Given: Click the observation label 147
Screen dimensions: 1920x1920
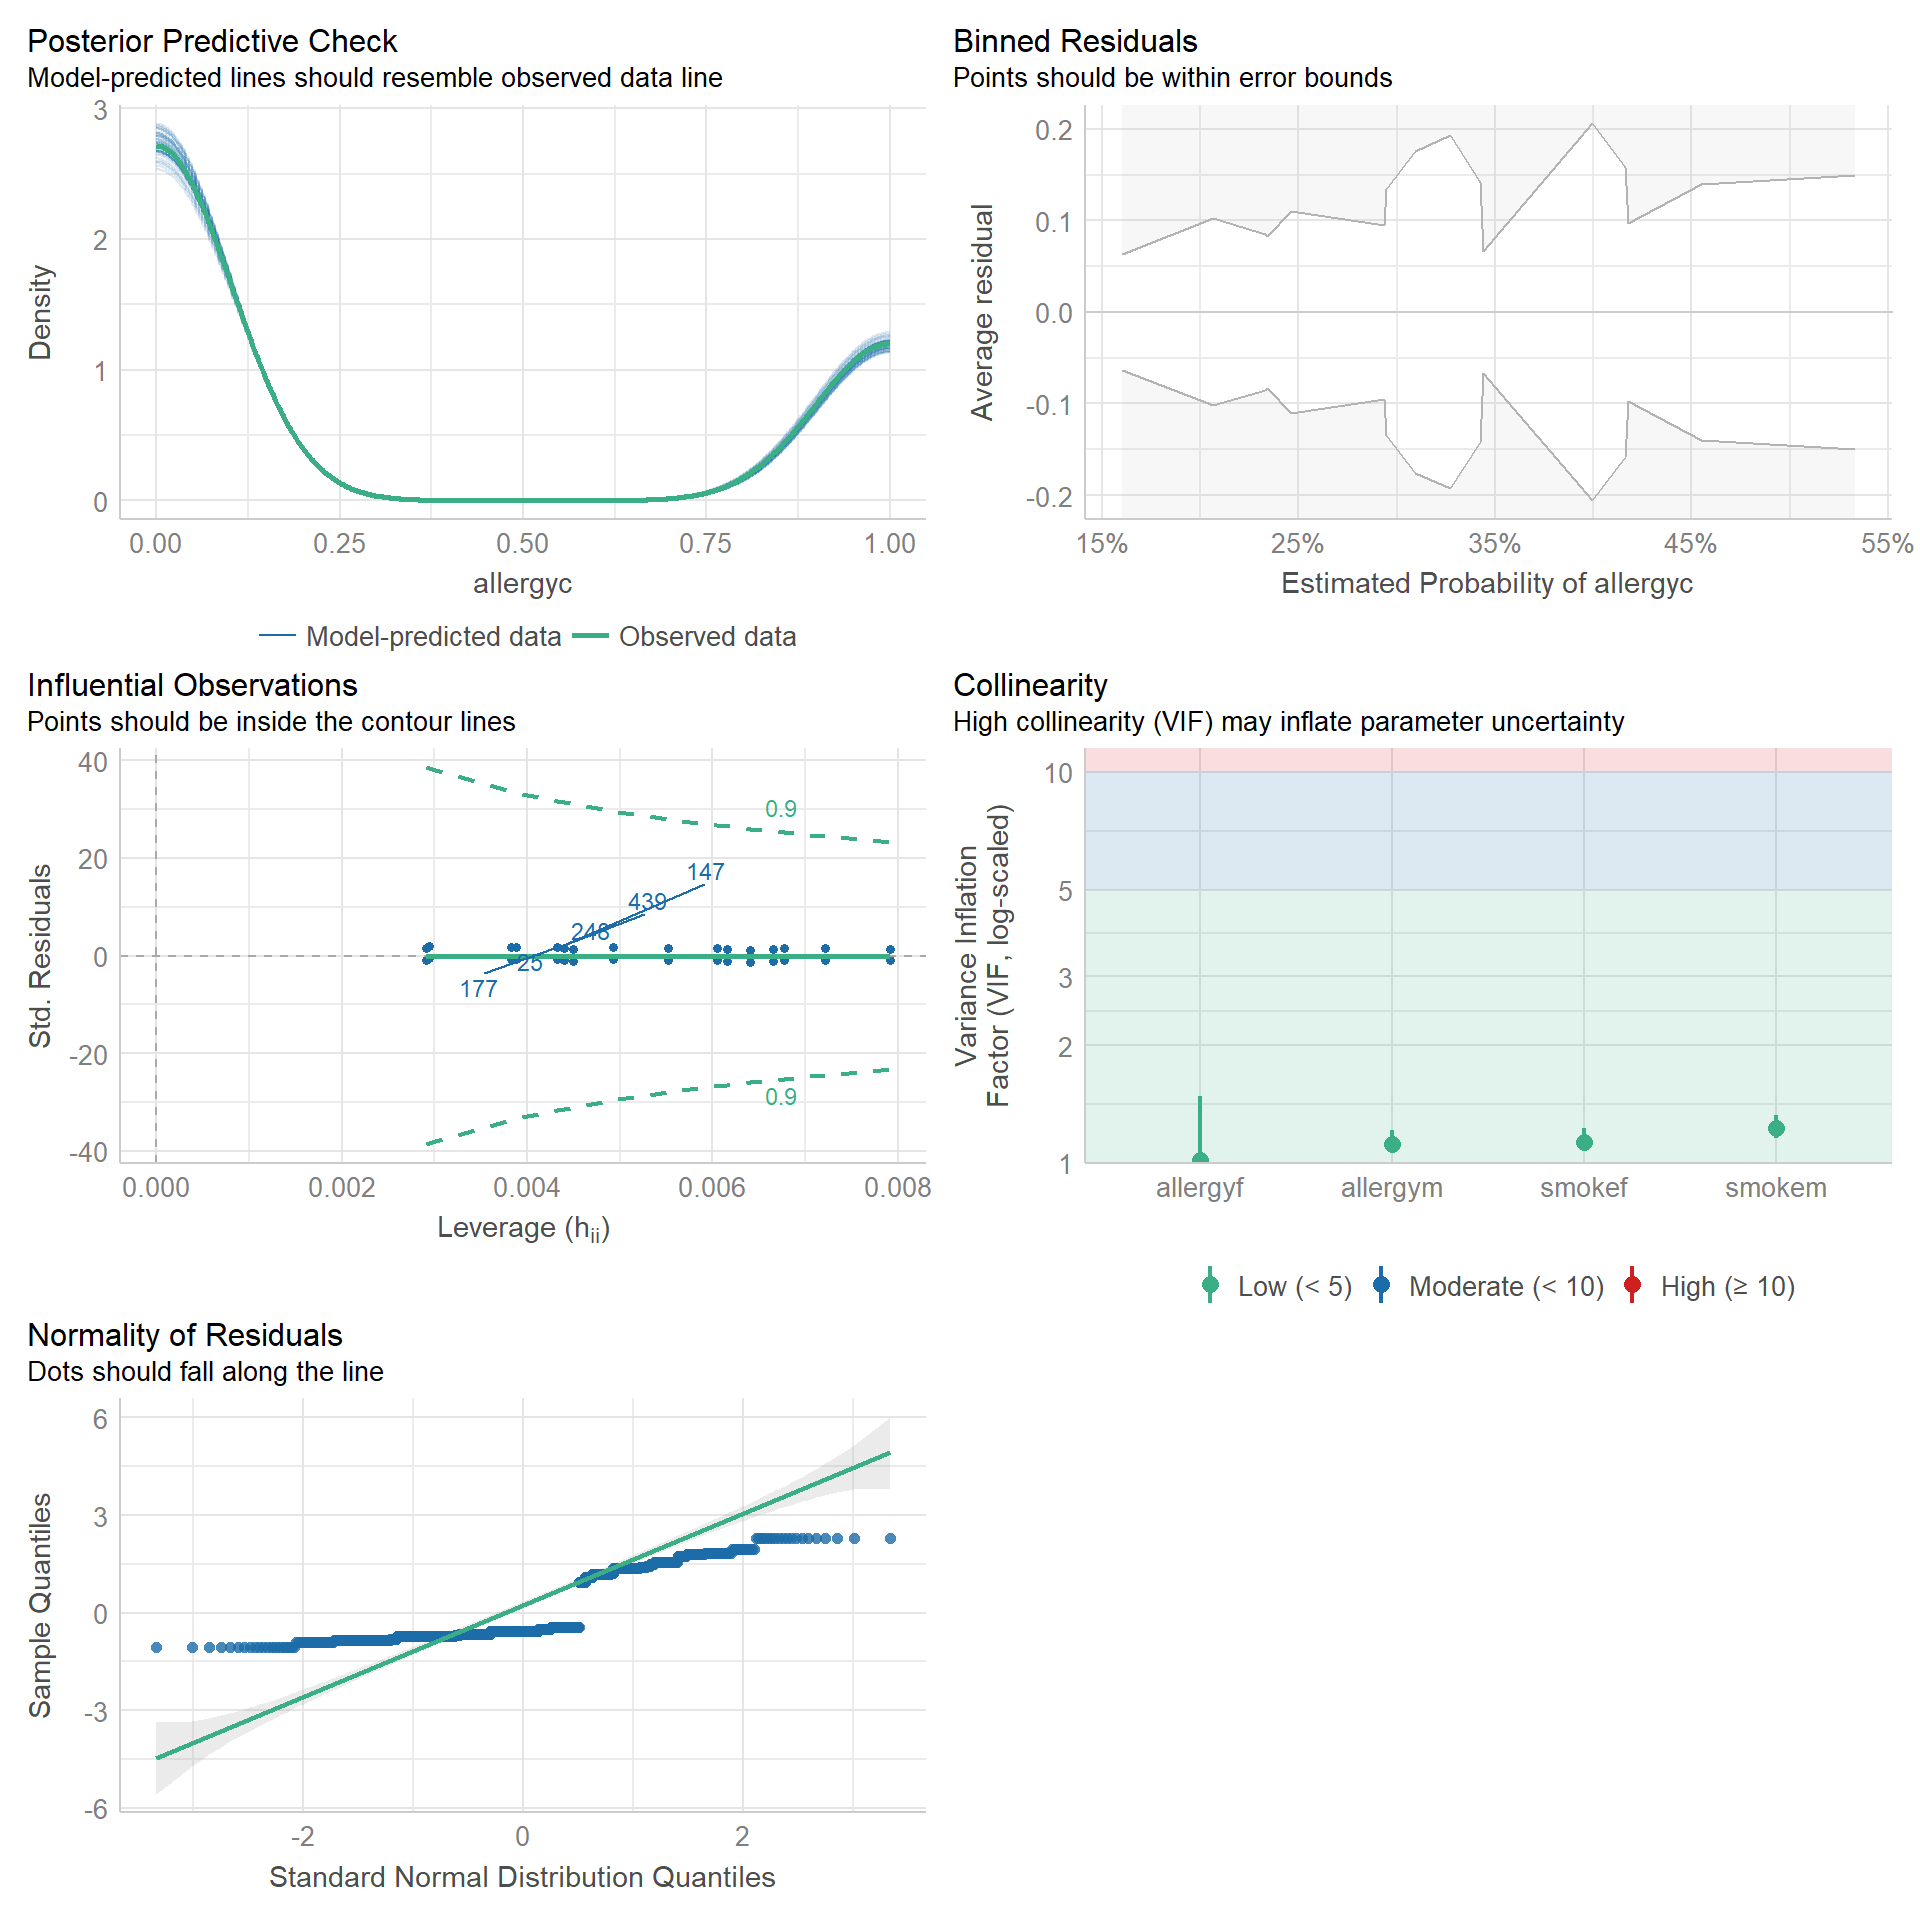Looking at the screenshot, I should tap(705, 872).
